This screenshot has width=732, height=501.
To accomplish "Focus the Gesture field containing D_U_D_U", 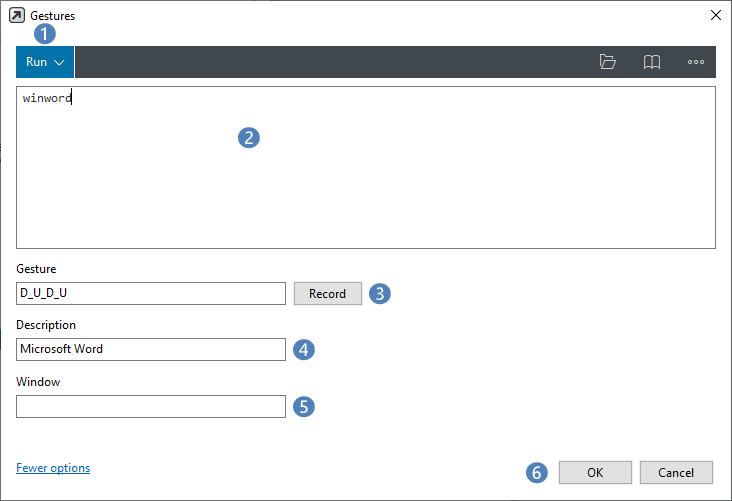I will click(151, 293).
